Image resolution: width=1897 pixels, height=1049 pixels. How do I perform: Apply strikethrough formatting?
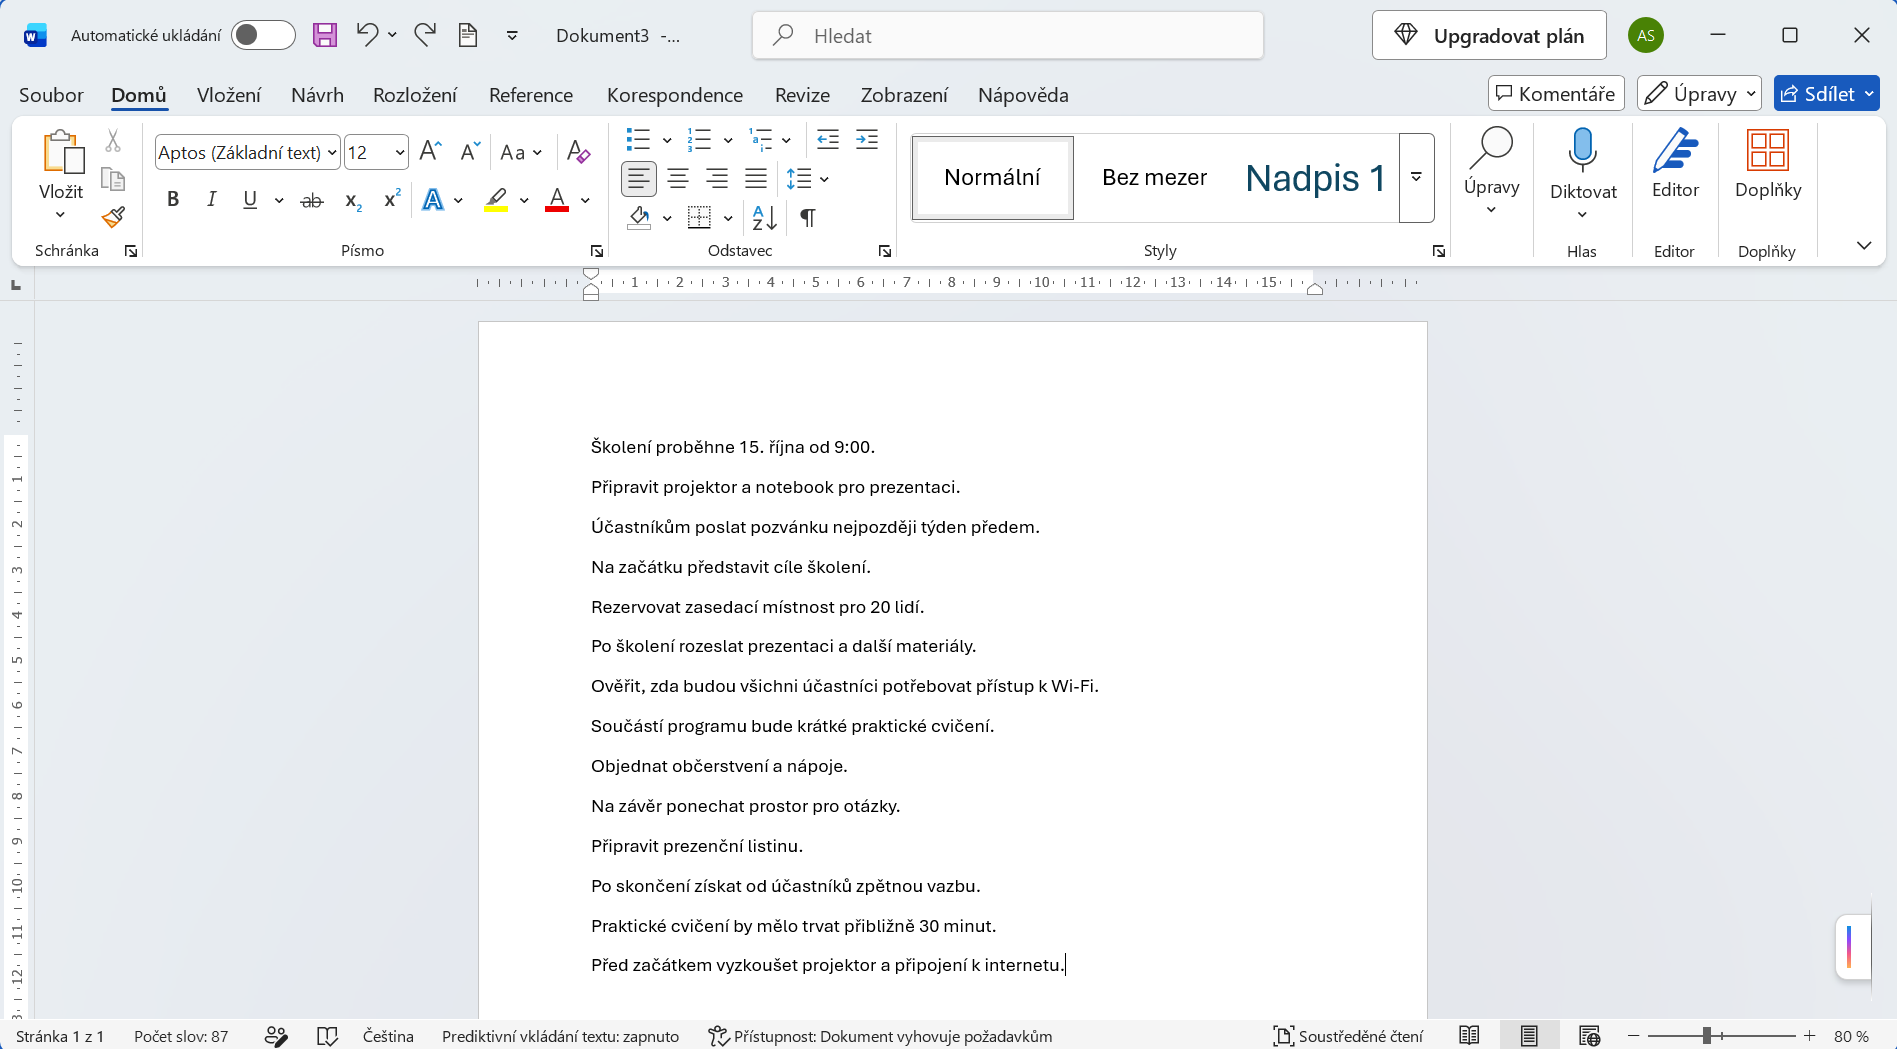coord(312,200)
